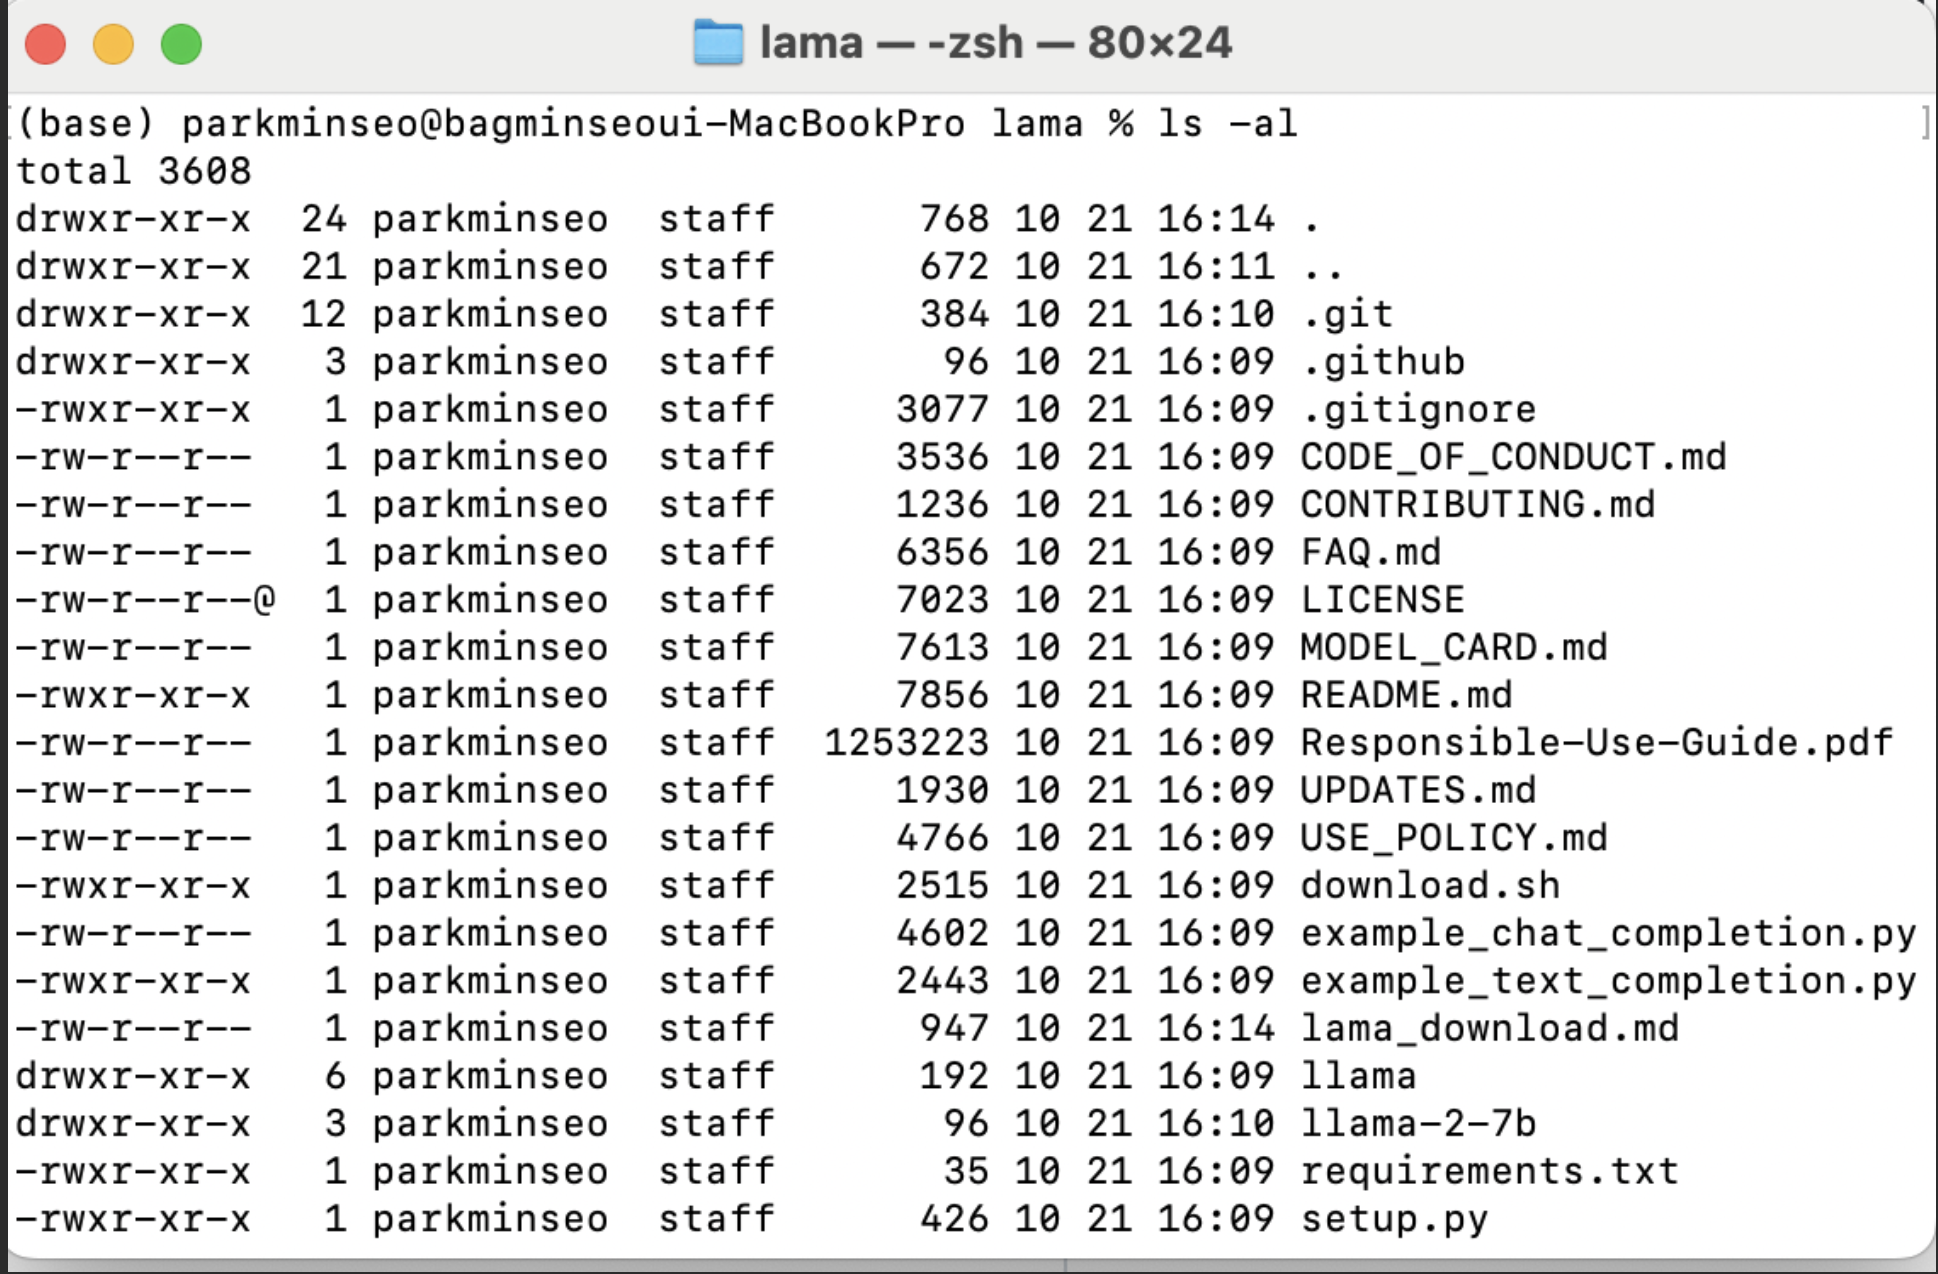The image size is (1938, 1274).
Task: Click the "FAQ.md" file name
Action: pyautogui.click(x=1371, y=552)
